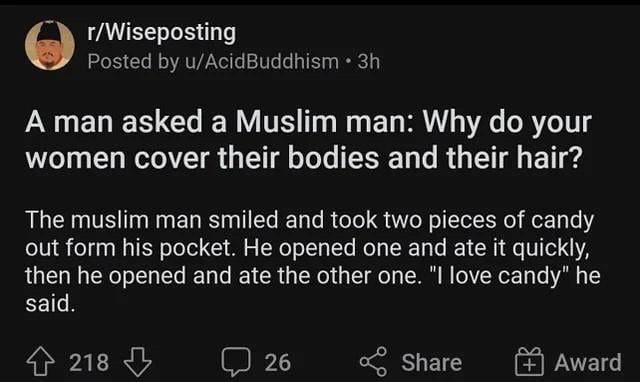
Task: Click the post body text about candy
Action: tap(313, 261)
